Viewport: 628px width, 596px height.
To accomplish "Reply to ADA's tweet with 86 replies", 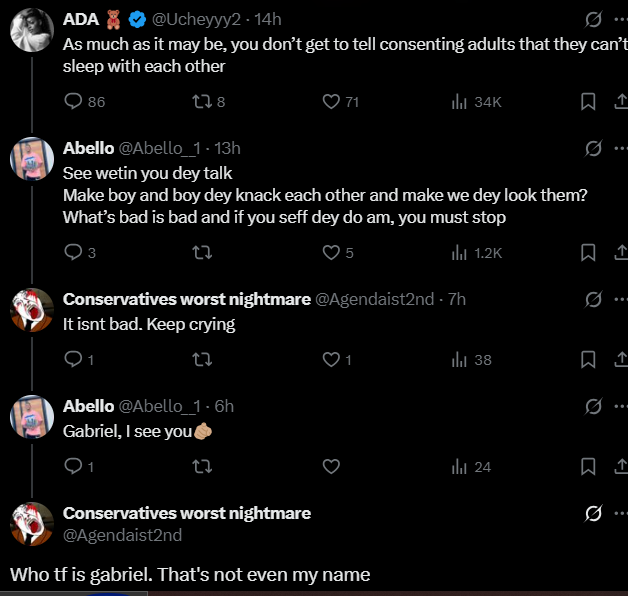I will [x=73, y=101].
